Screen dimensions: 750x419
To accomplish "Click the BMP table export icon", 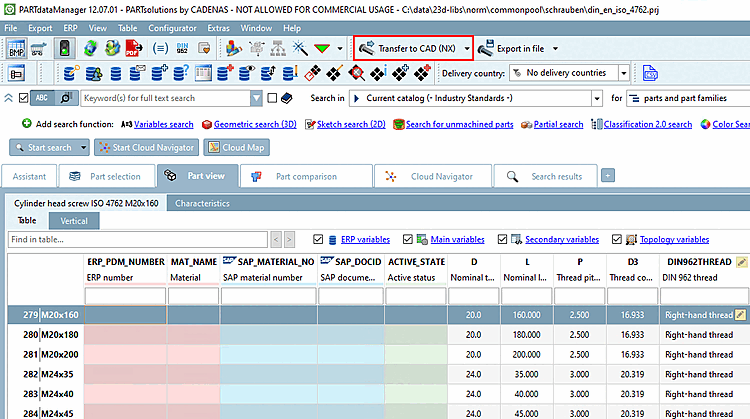I will 16,48.
